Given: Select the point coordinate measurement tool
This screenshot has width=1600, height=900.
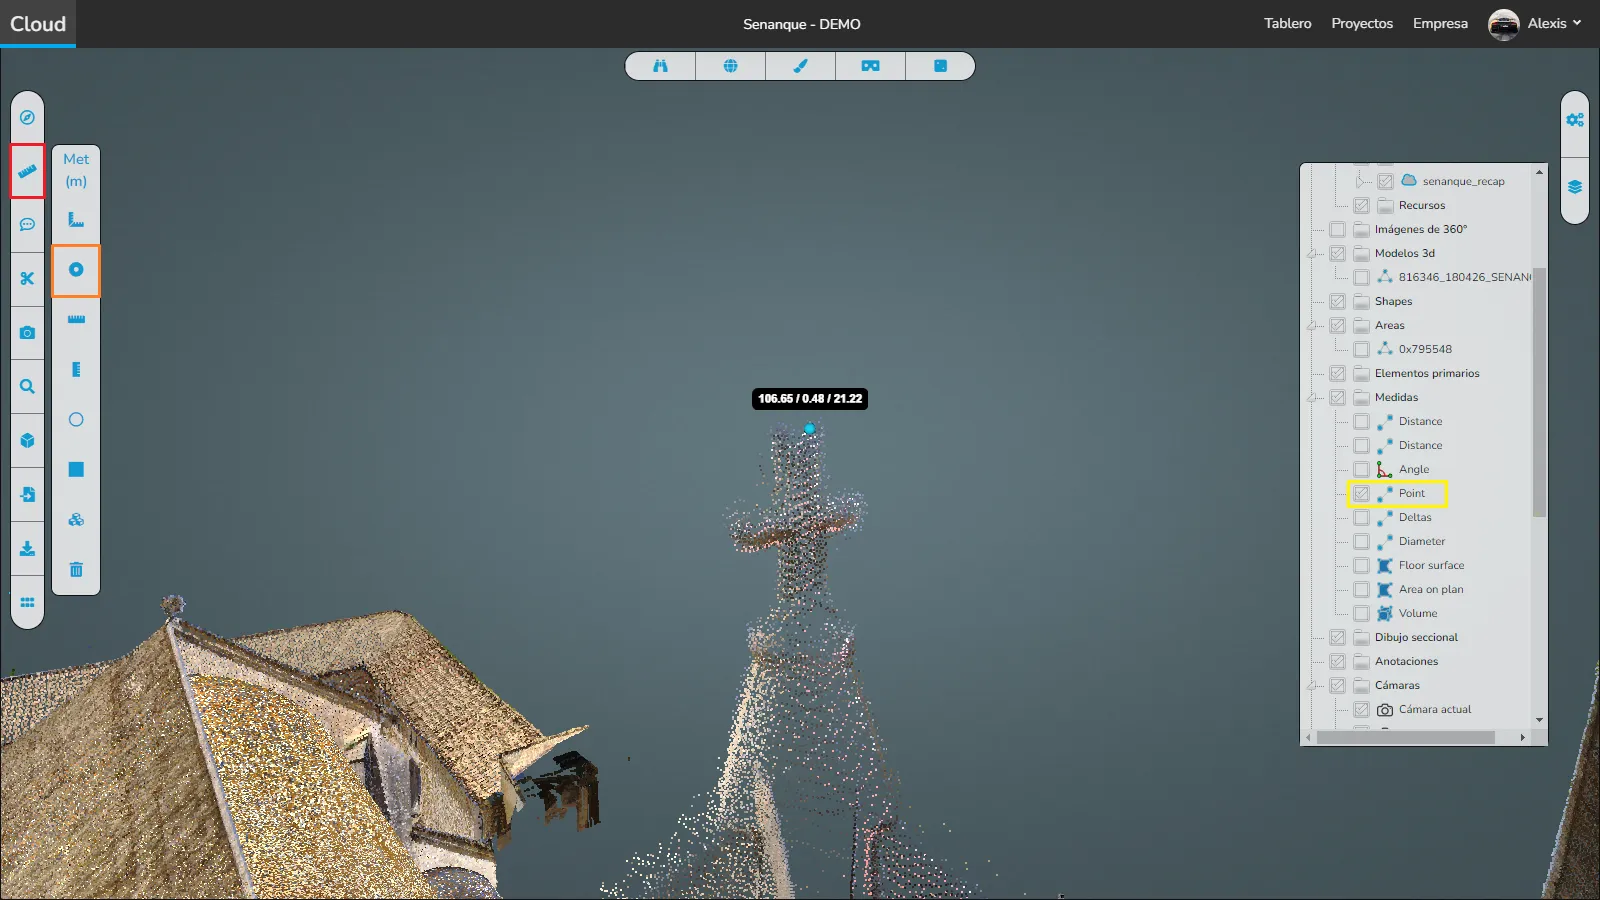Looking at the screenshot, I should 76,270.
